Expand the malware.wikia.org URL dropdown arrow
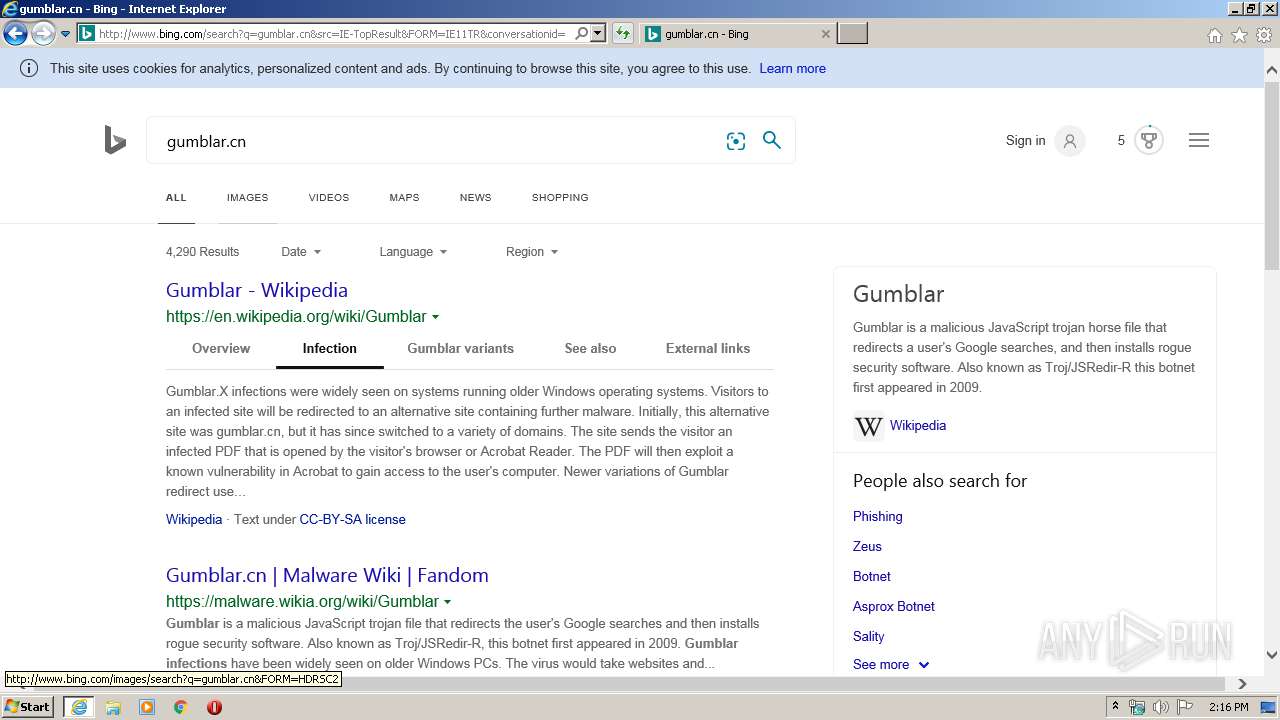The height and width of the screenshot is (720, 1280). tap(447, 602)
